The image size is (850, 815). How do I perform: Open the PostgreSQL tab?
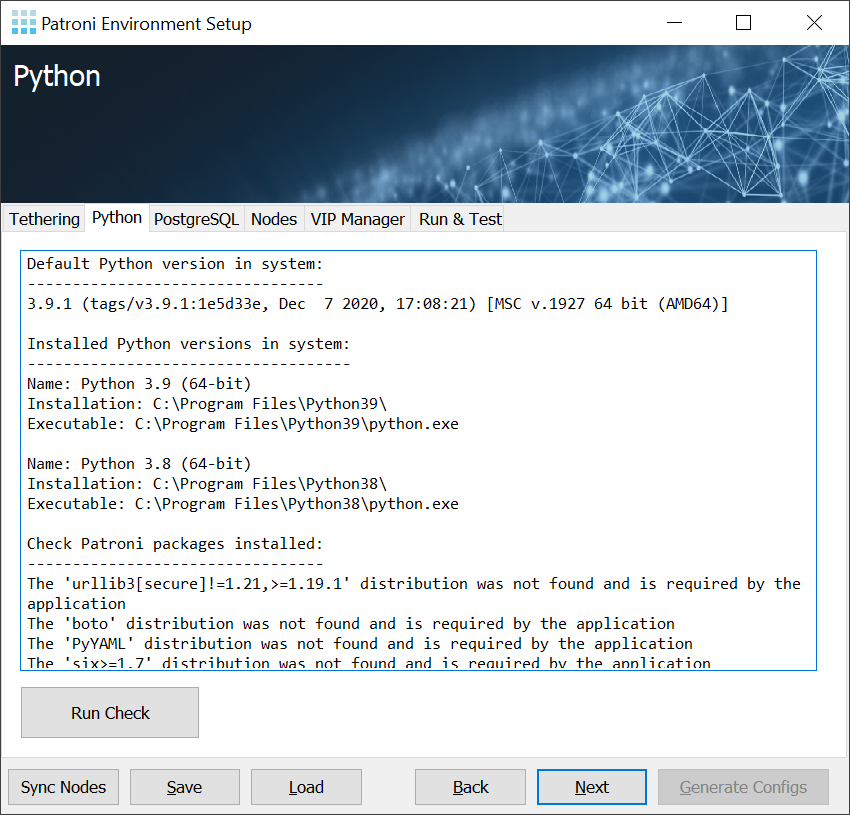[196, 219]
